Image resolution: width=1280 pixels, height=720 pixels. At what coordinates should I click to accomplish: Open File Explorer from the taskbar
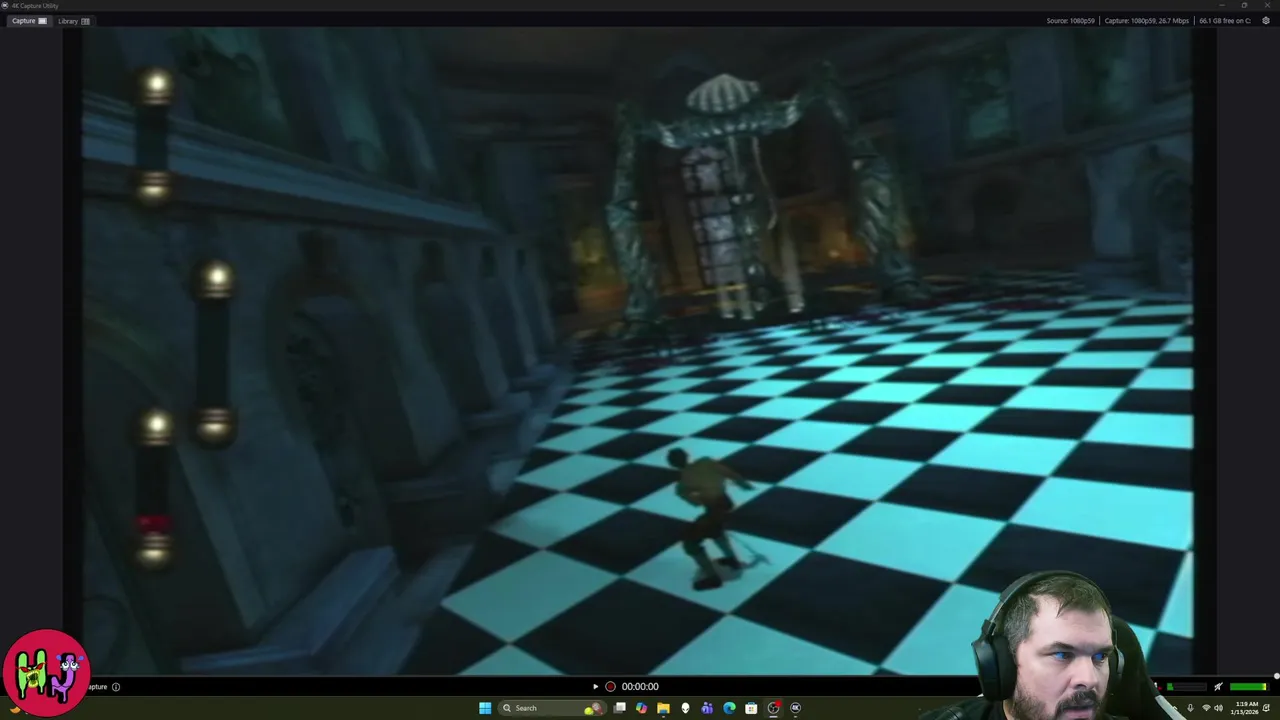point(663,708)
